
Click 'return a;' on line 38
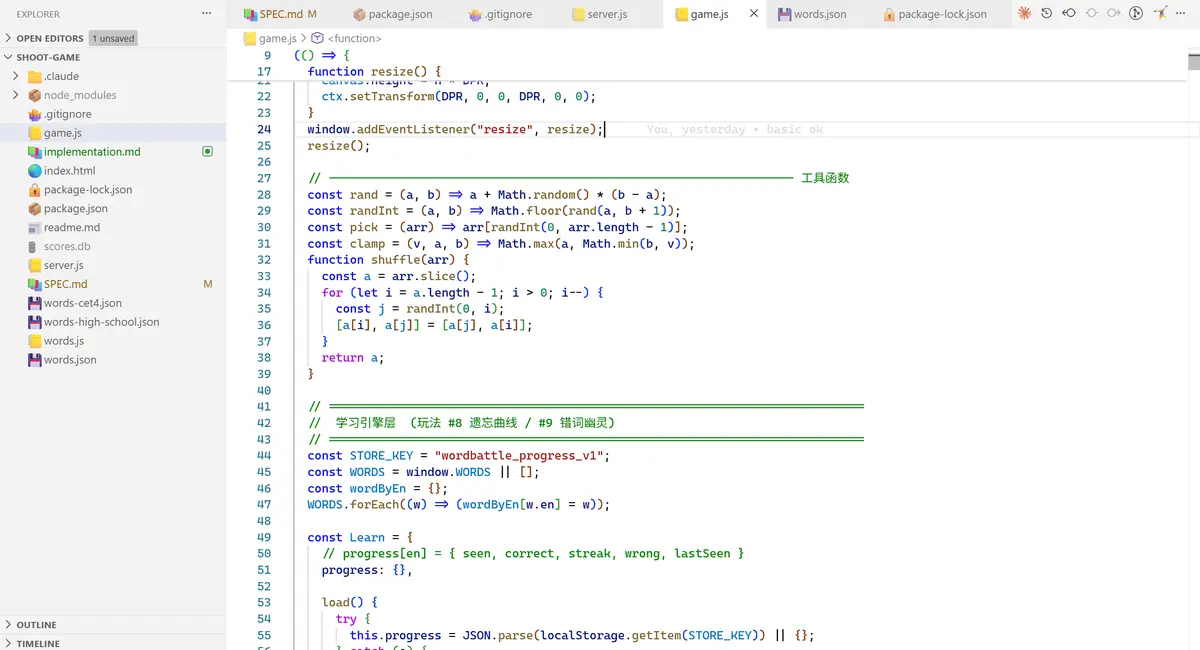point(353,358)
